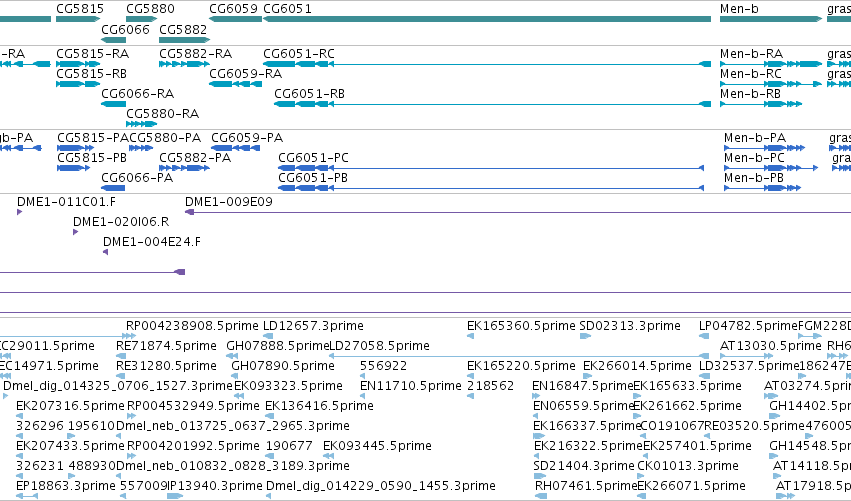Click EST EK261662.5prime
The height and width of the screenshot is (501, 851).
(x=687, y=406)
